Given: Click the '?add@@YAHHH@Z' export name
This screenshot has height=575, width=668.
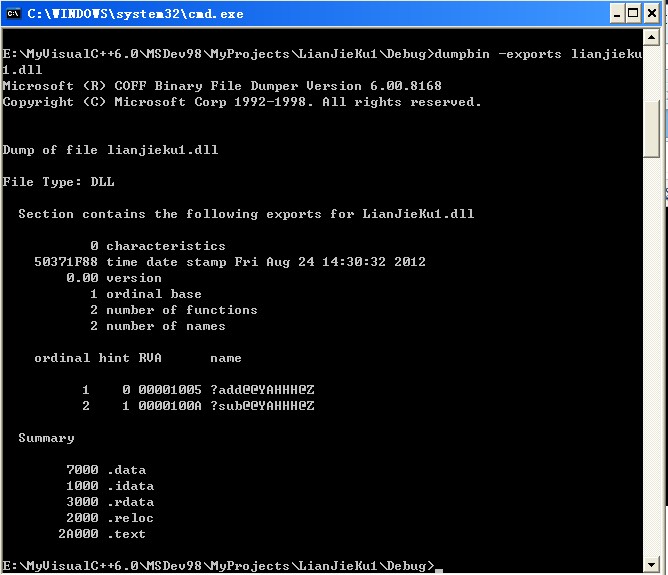Looking at the screenshot, I should (x=262, y=390).
